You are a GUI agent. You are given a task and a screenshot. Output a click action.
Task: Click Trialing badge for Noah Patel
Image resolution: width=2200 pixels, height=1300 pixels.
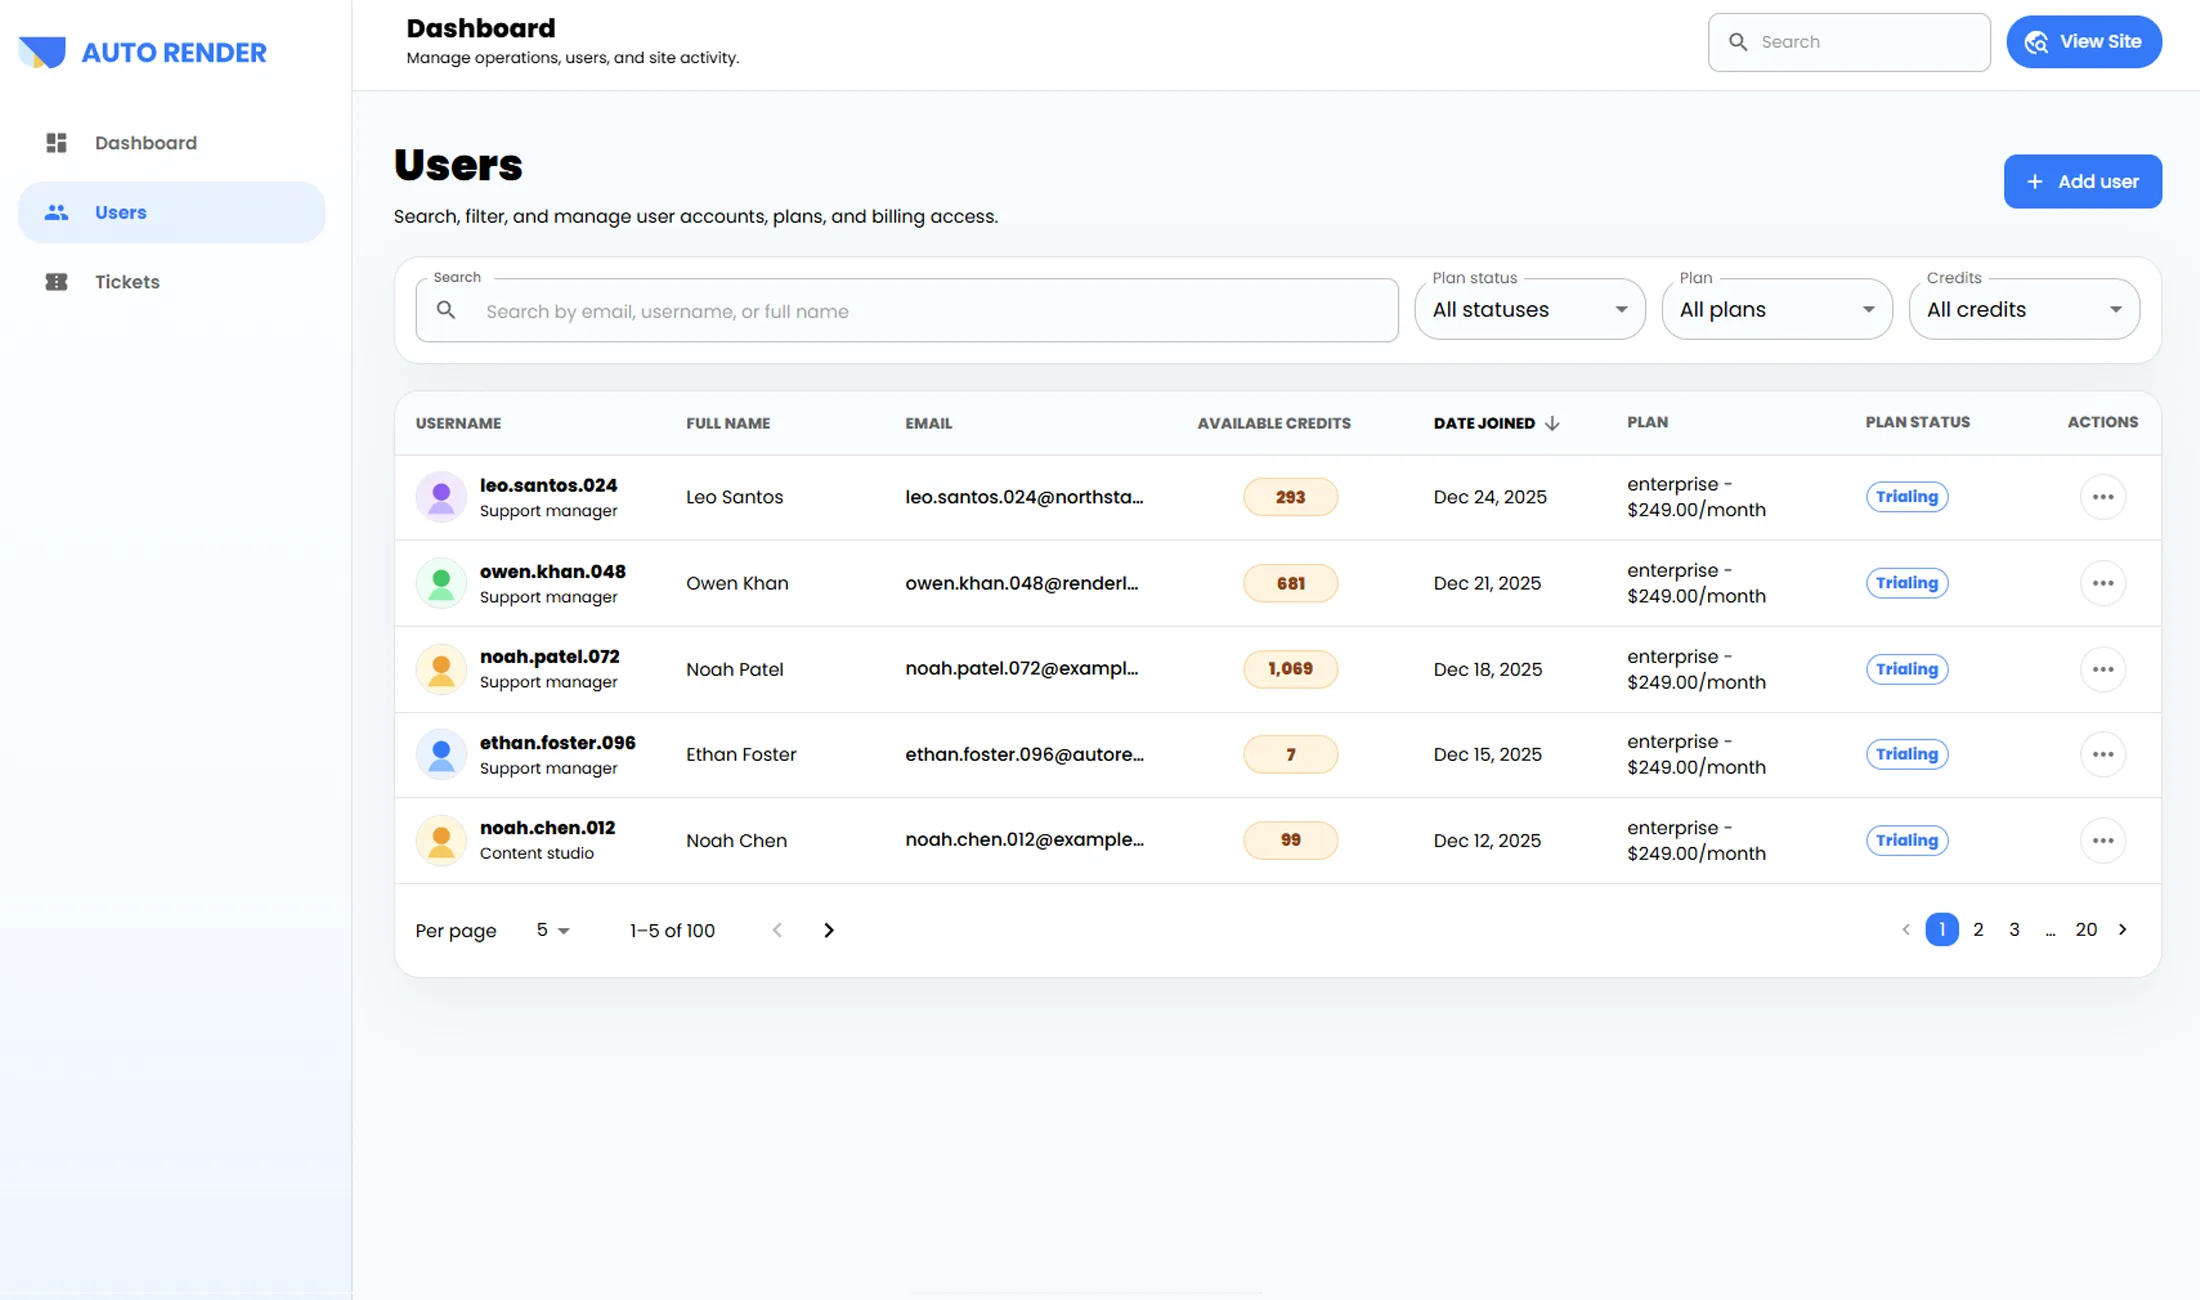tap(1906, 669)
